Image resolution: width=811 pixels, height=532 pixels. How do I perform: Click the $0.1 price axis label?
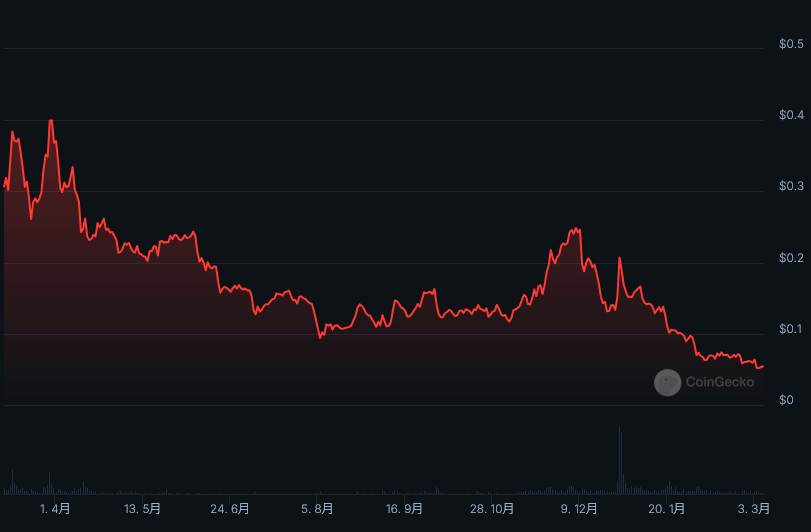(x=791, y=330)
